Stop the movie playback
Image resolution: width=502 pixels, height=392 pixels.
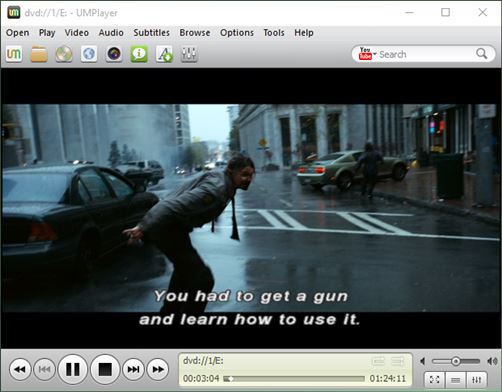[x=105, y=369]
